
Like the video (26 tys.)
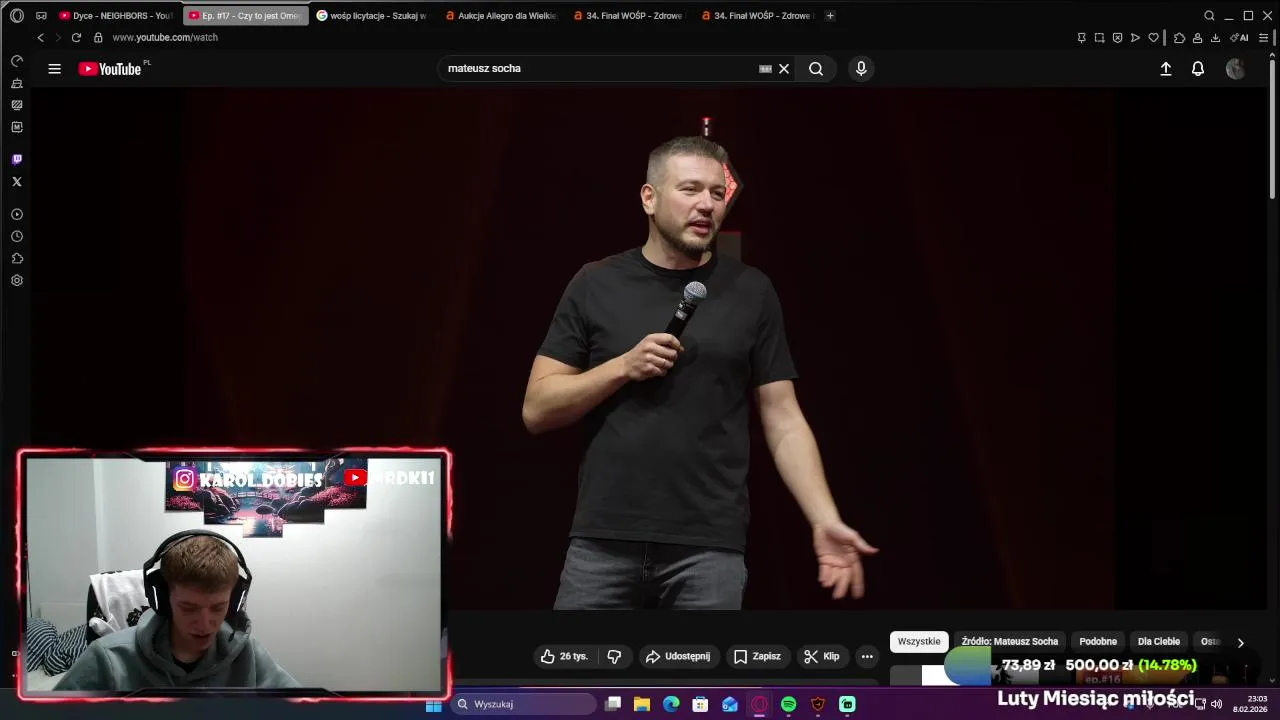565,656
